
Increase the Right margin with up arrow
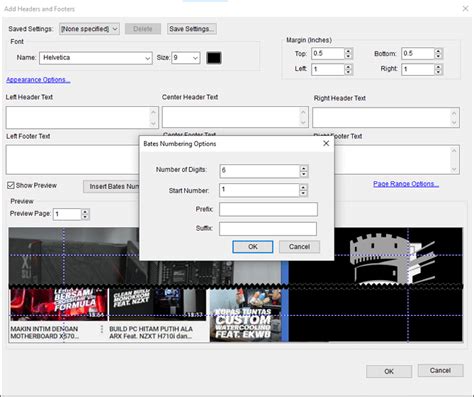[438, 67]
